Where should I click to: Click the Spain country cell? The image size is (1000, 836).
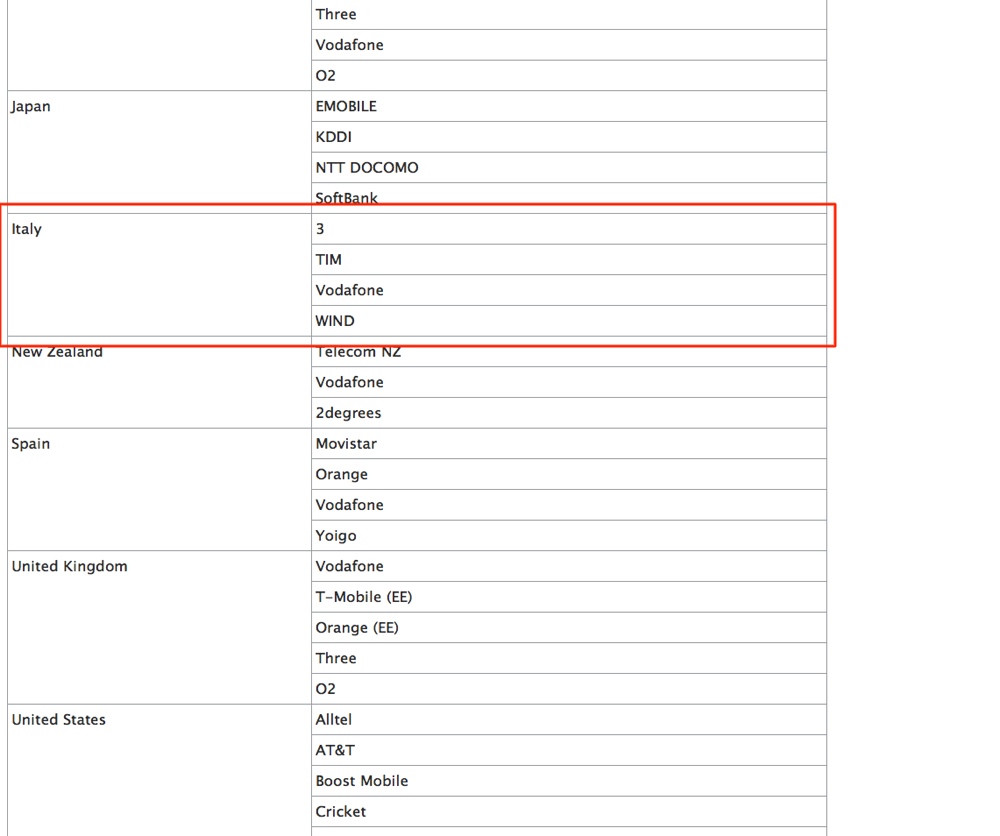coord(31,444)
